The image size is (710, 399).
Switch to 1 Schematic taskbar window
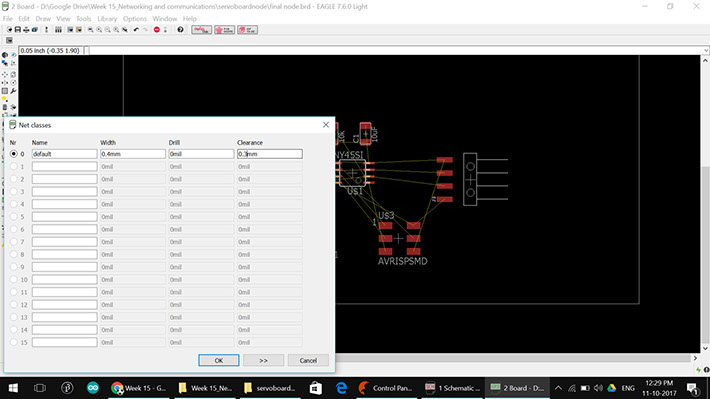pyautogui.click(x=452, y=388)
